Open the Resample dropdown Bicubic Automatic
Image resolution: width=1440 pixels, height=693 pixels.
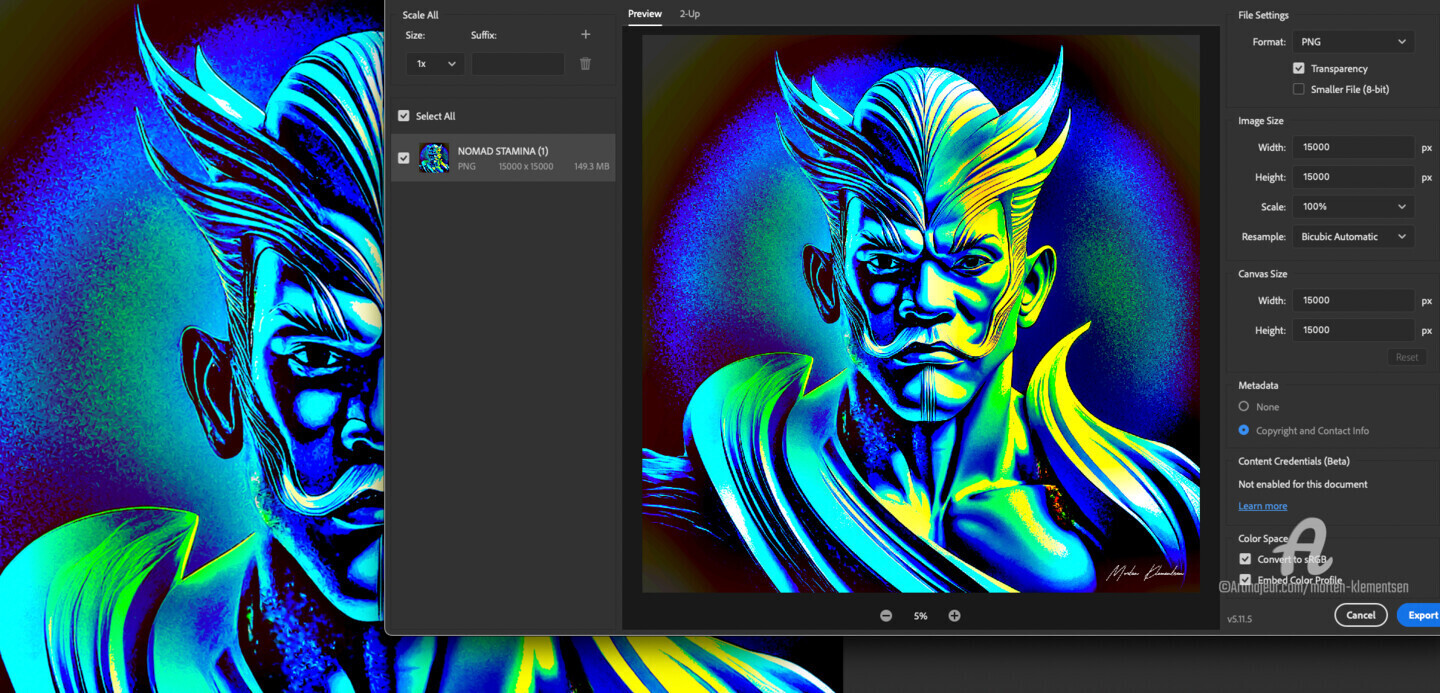[1353, 237]
